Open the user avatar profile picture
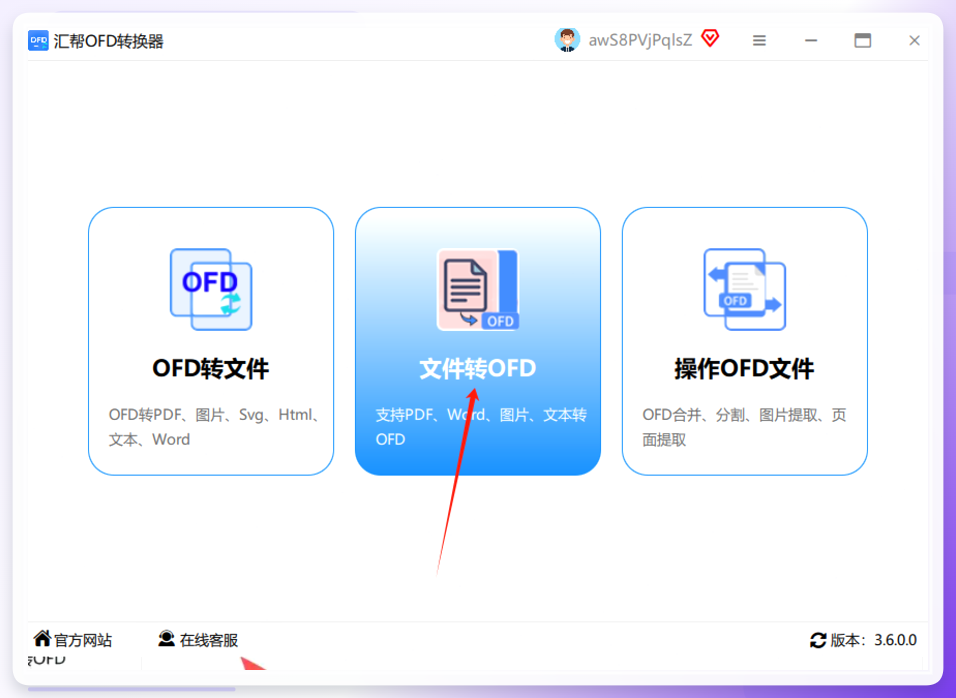This screenshot has height=698, width=956. (x=567, y=40)
